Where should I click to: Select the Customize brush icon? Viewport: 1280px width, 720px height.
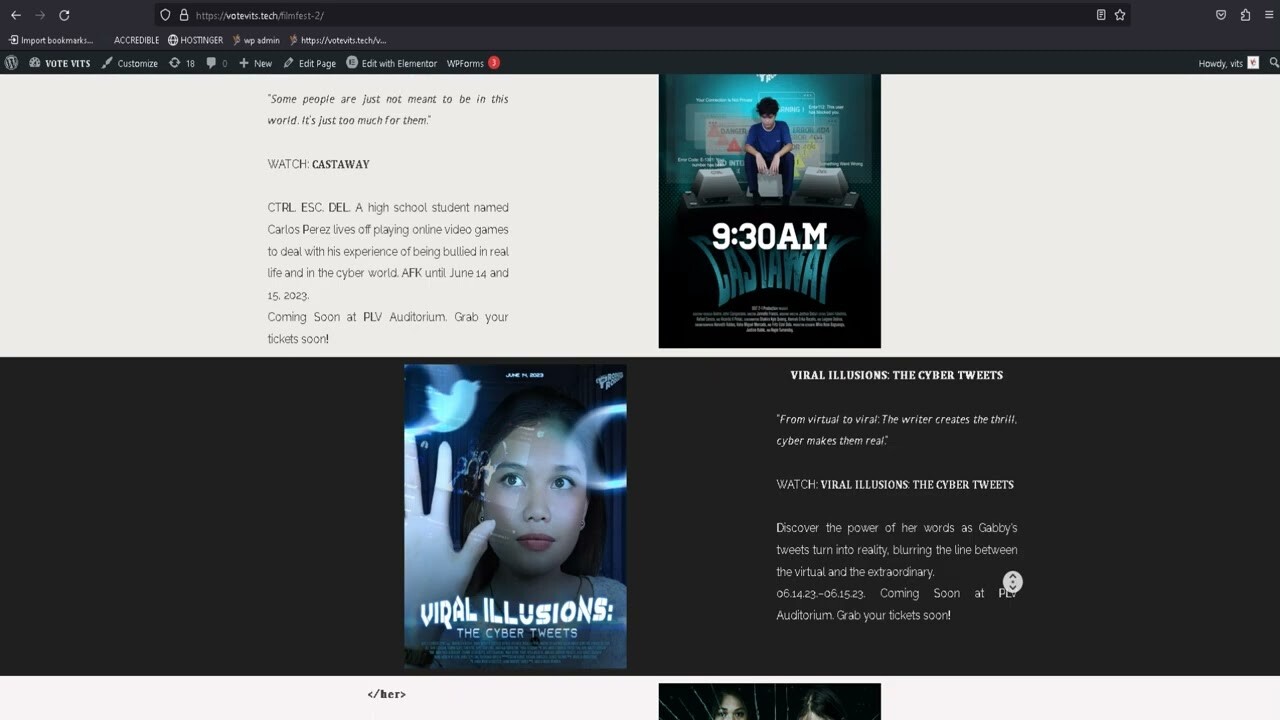click(109, 63)
